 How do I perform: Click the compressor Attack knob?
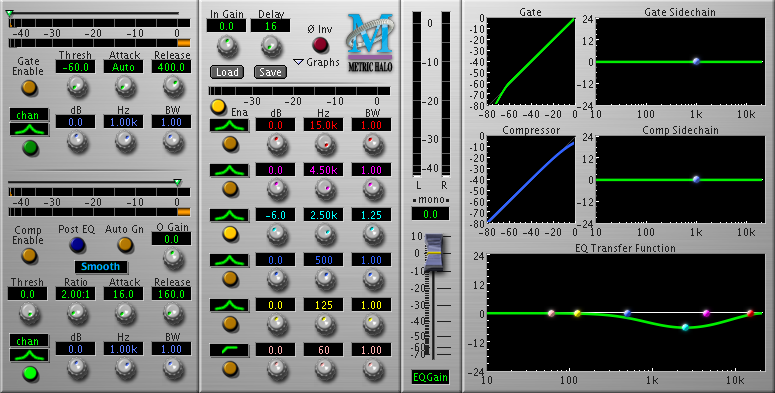pos(125,313)
